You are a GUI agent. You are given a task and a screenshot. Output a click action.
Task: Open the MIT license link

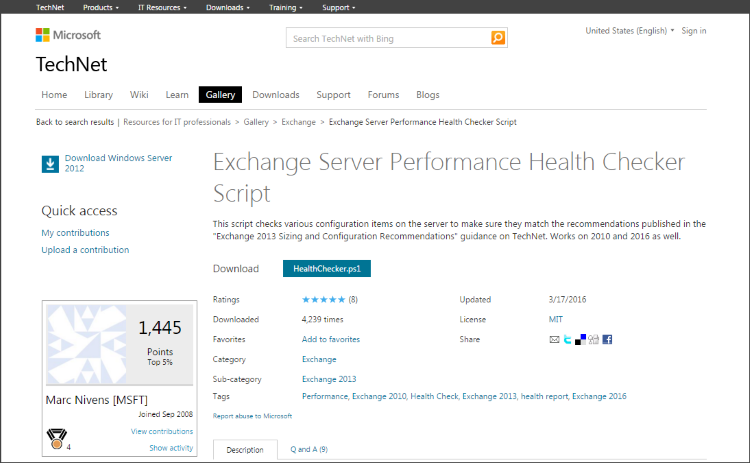point(556,319)
